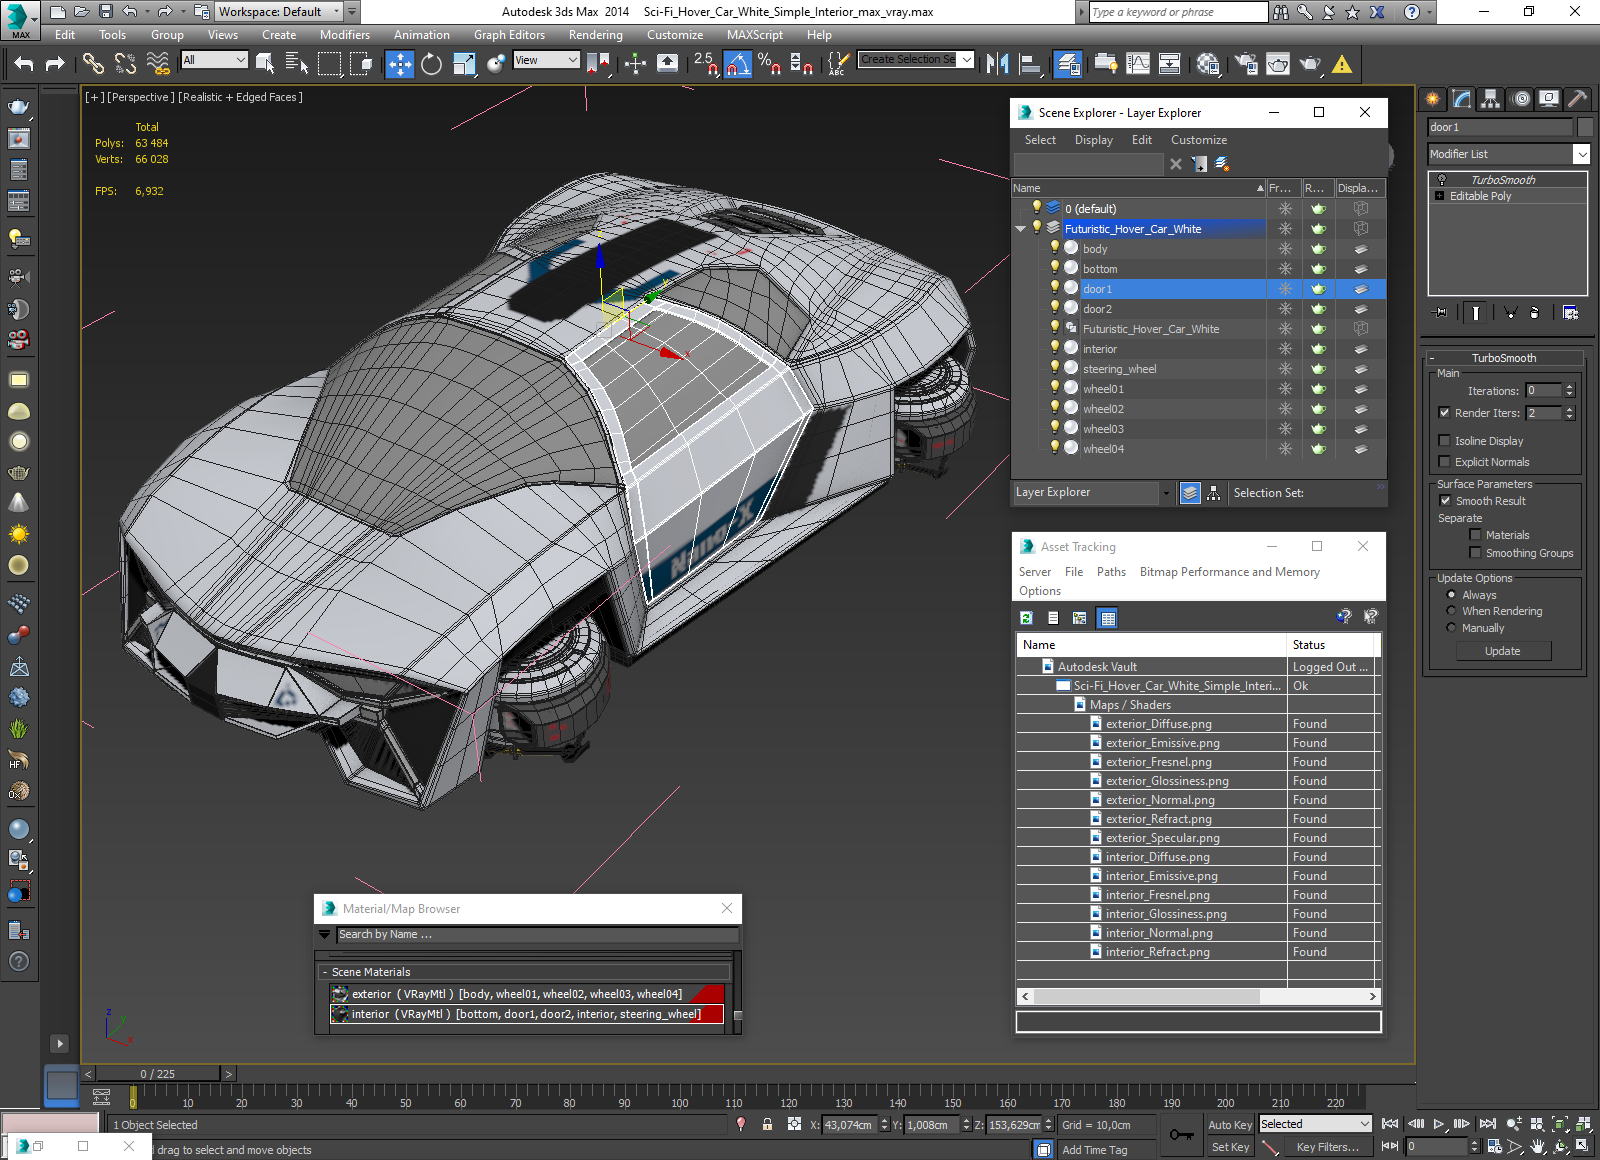Select the exterior VRayMtl material row
Viewport: 1600px width, 1160px height.
tap(527, 994)
